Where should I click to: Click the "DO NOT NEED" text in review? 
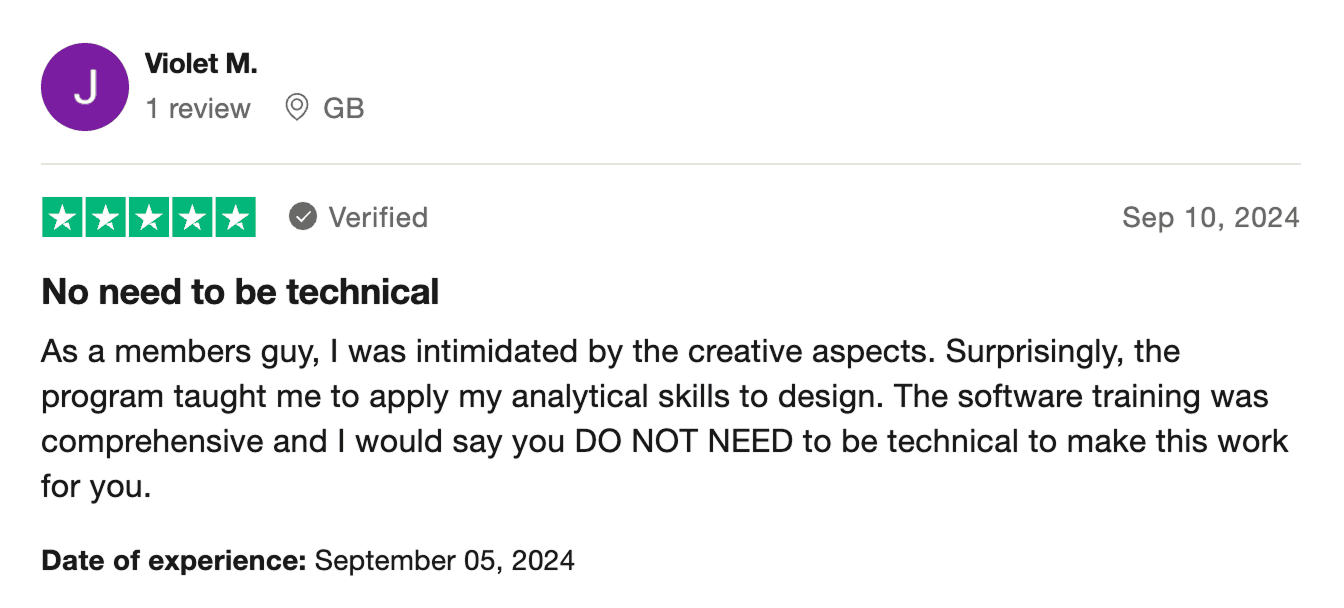click(684, 441)
